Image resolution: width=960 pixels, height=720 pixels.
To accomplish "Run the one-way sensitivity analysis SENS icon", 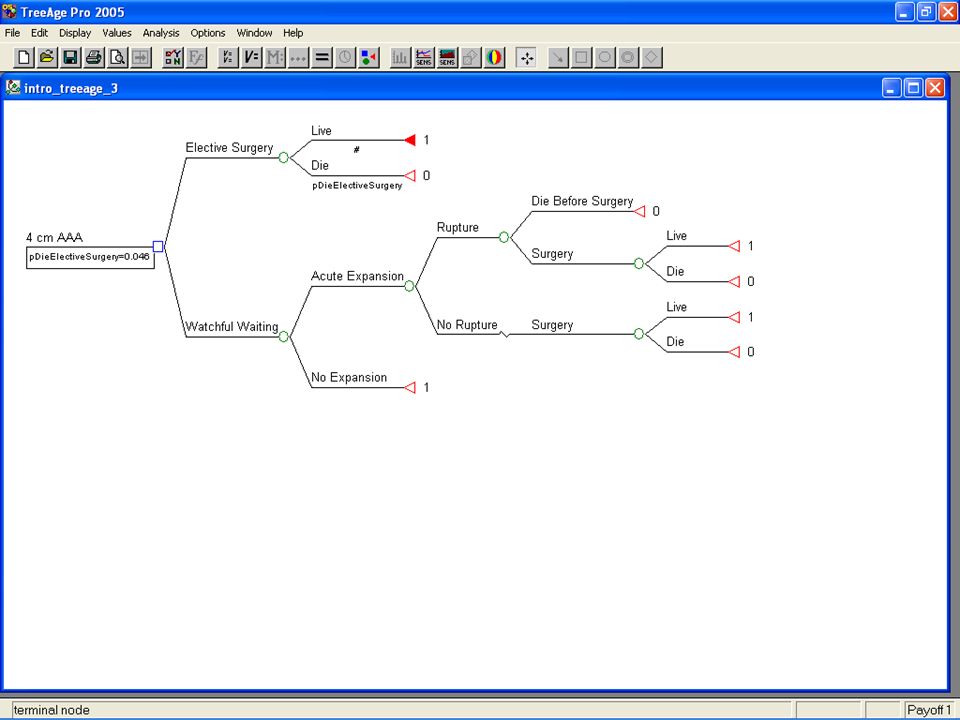I will 424,58.
